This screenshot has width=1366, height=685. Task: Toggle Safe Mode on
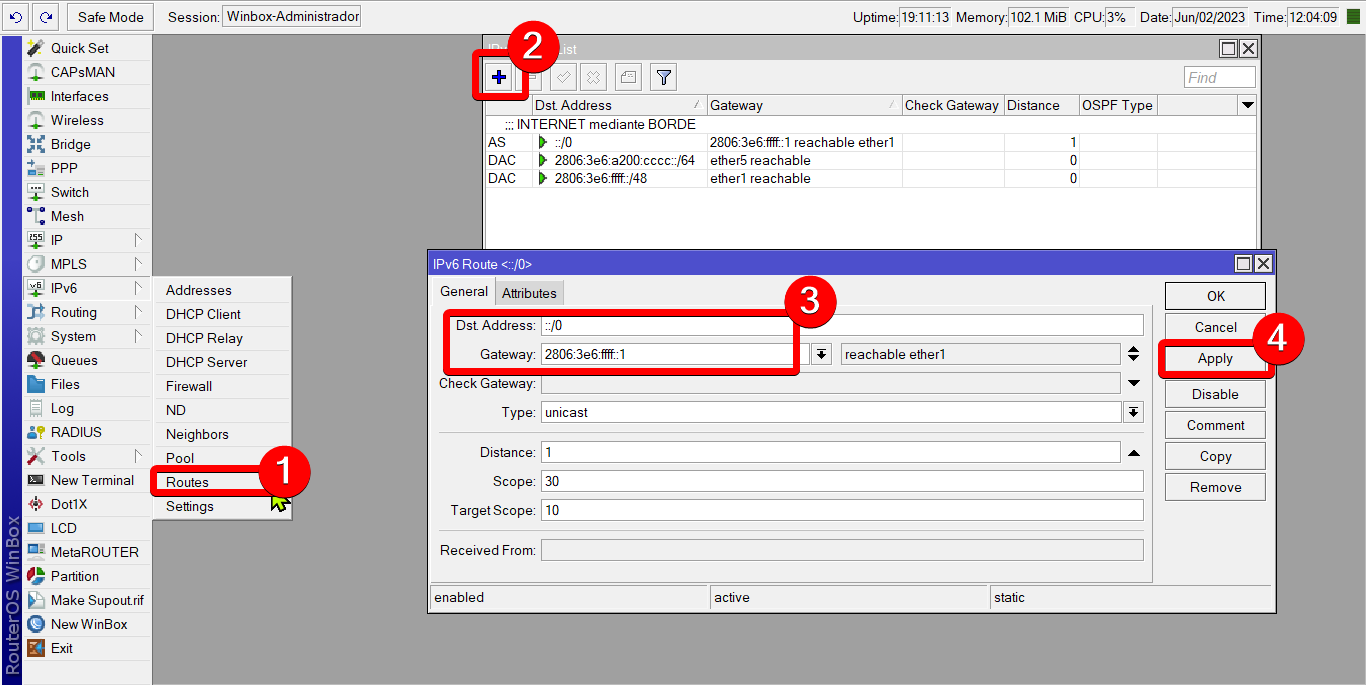point(108,16)
